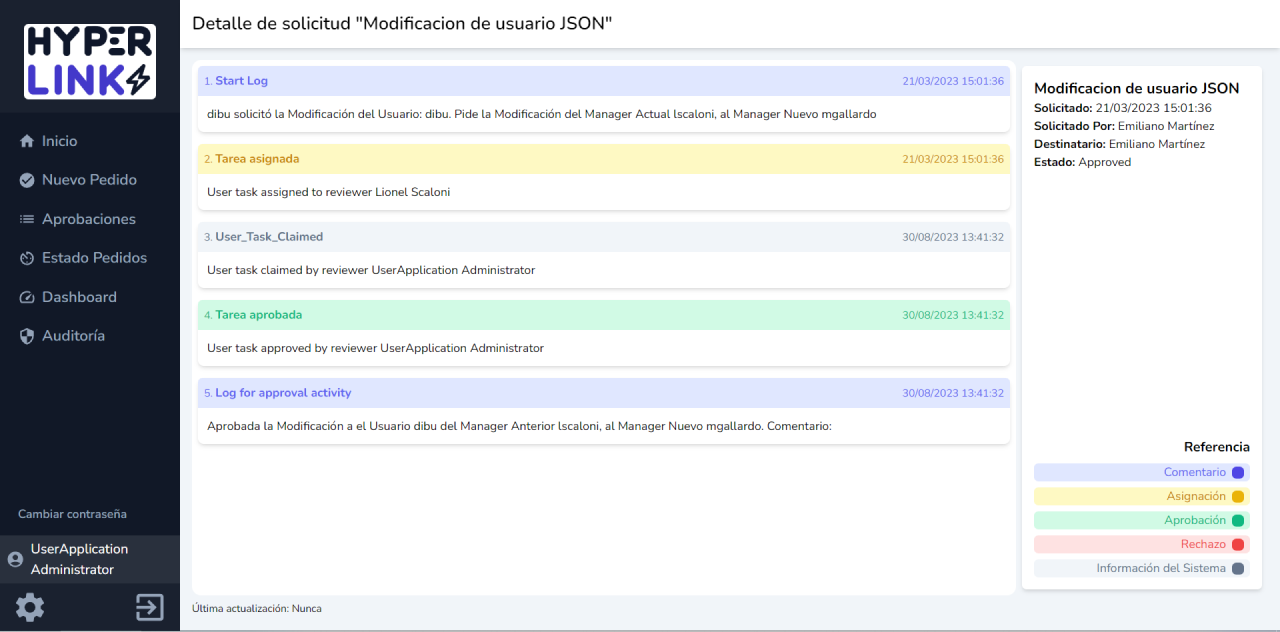1280x632 pixels.
Task: Go to the Estado Pedidos page
Action: click(x=94, y=258)
